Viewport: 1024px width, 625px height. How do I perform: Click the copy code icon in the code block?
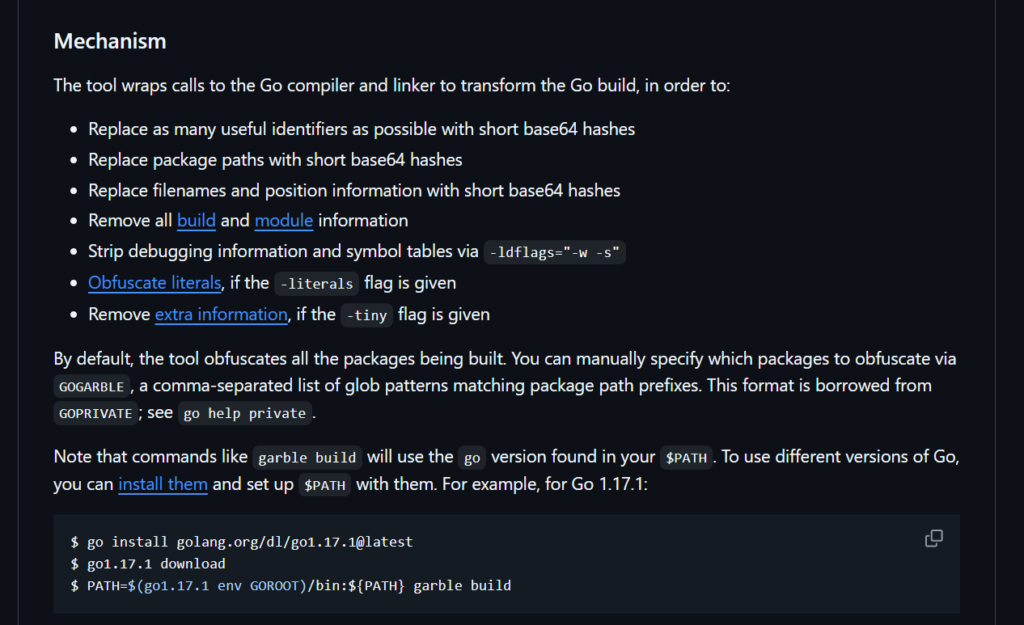(x=934, y=539)
